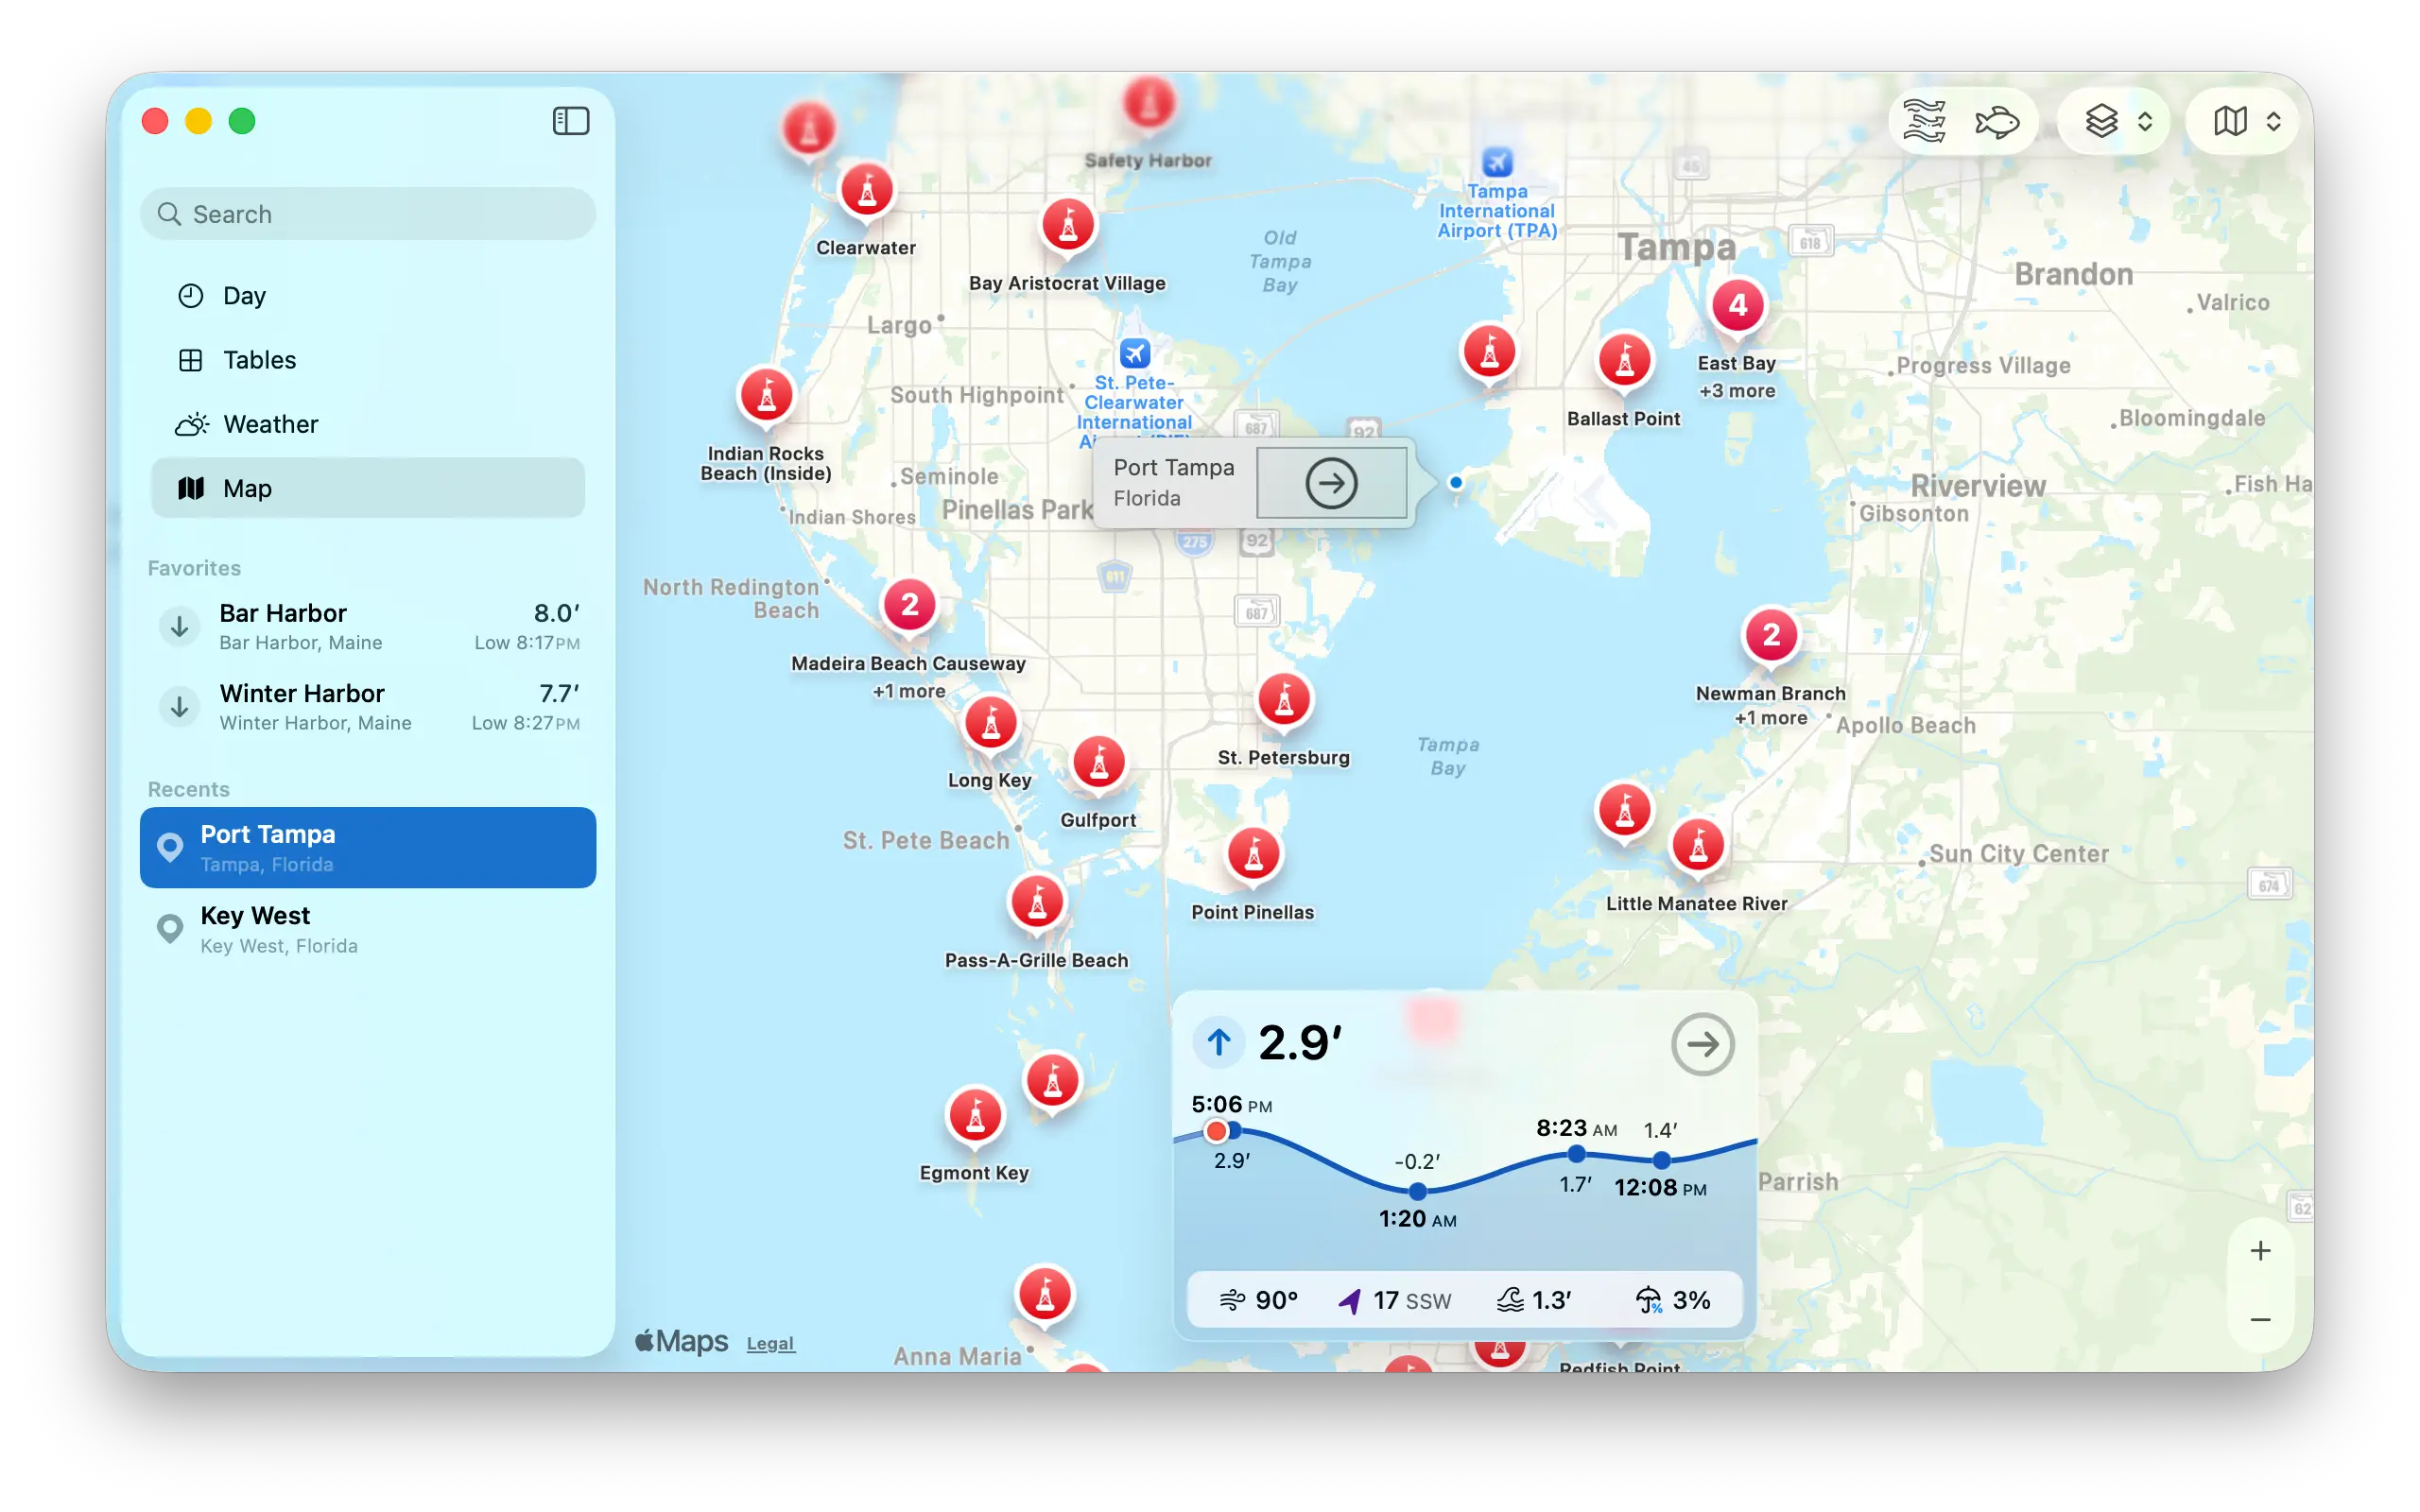Click the 90° wind temperature reading
Image resolution: width=2420 pixels, height=1512 pixels.
(x=1259, y=1300)
